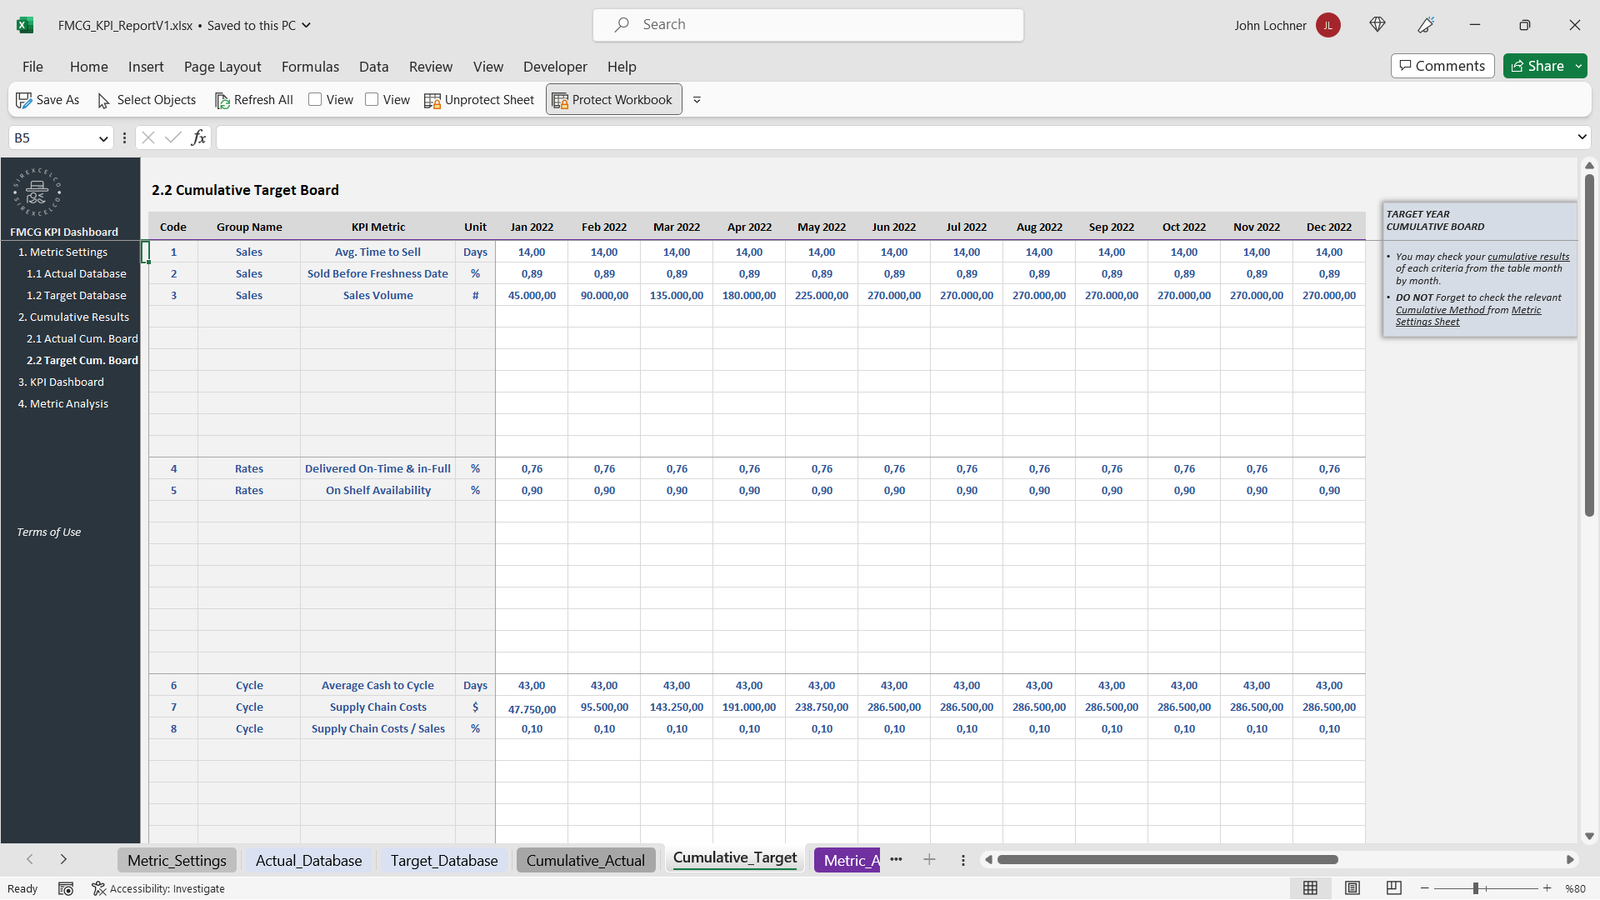
Task: Click the Share button
Action: [x=1537, y=66]
